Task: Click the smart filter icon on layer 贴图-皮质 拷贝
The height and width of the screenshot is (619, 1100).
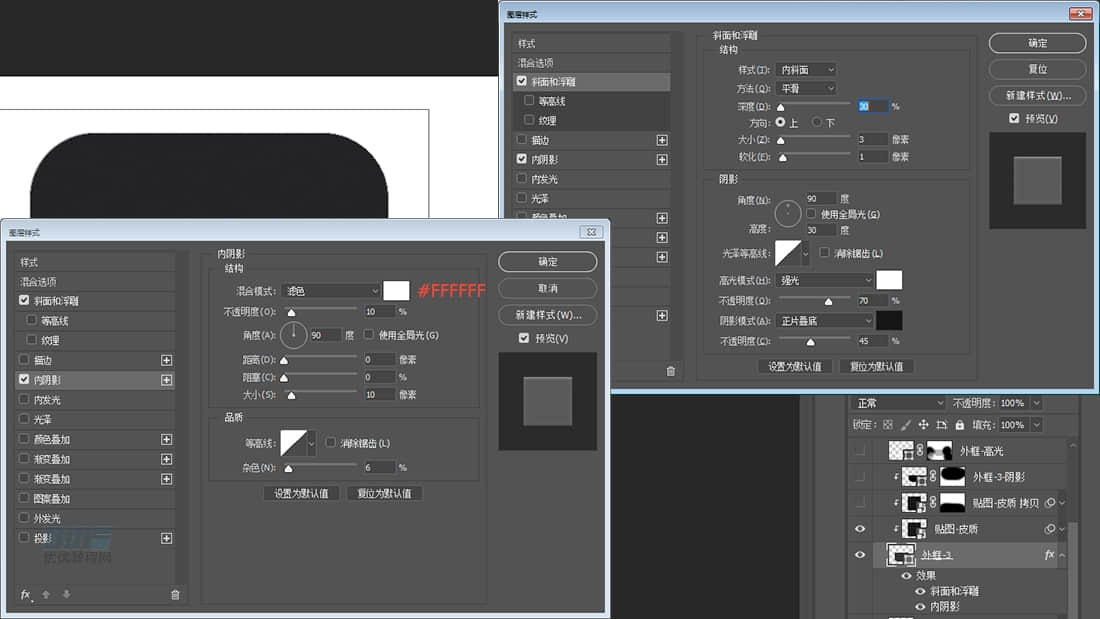Action: (1049, 502)
